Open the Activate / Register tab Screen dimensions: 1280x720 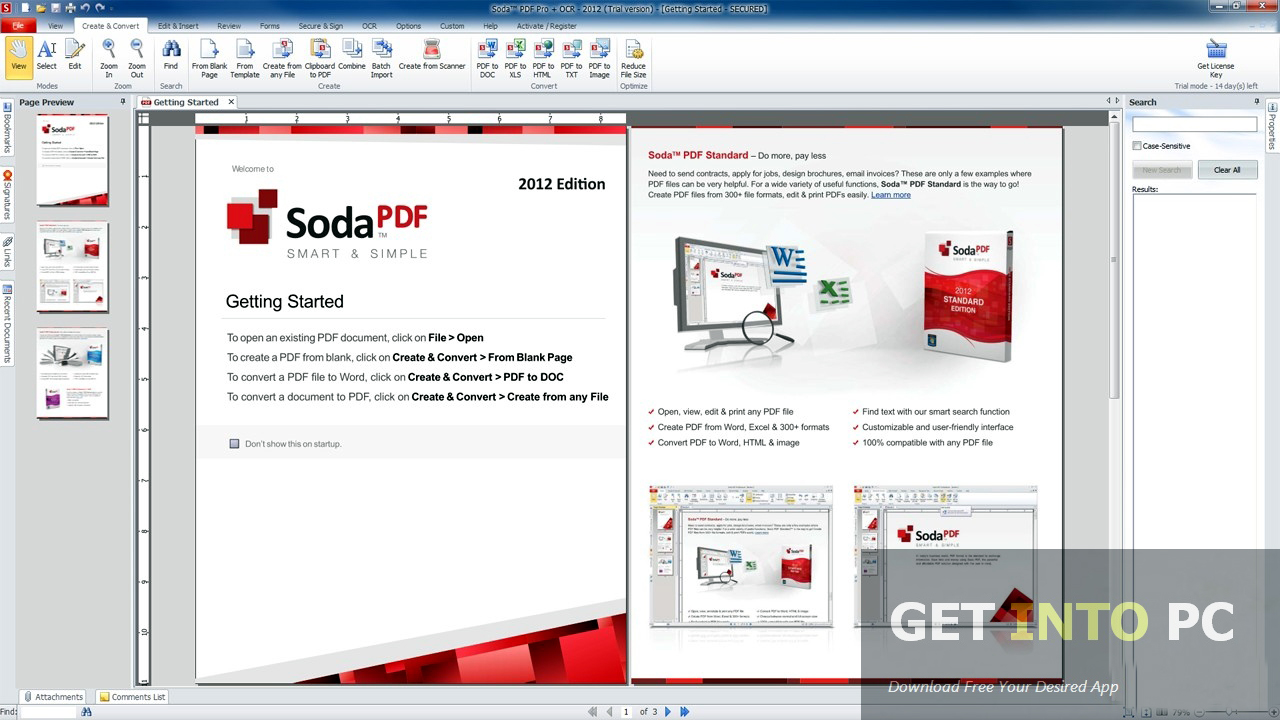(546, 25)
